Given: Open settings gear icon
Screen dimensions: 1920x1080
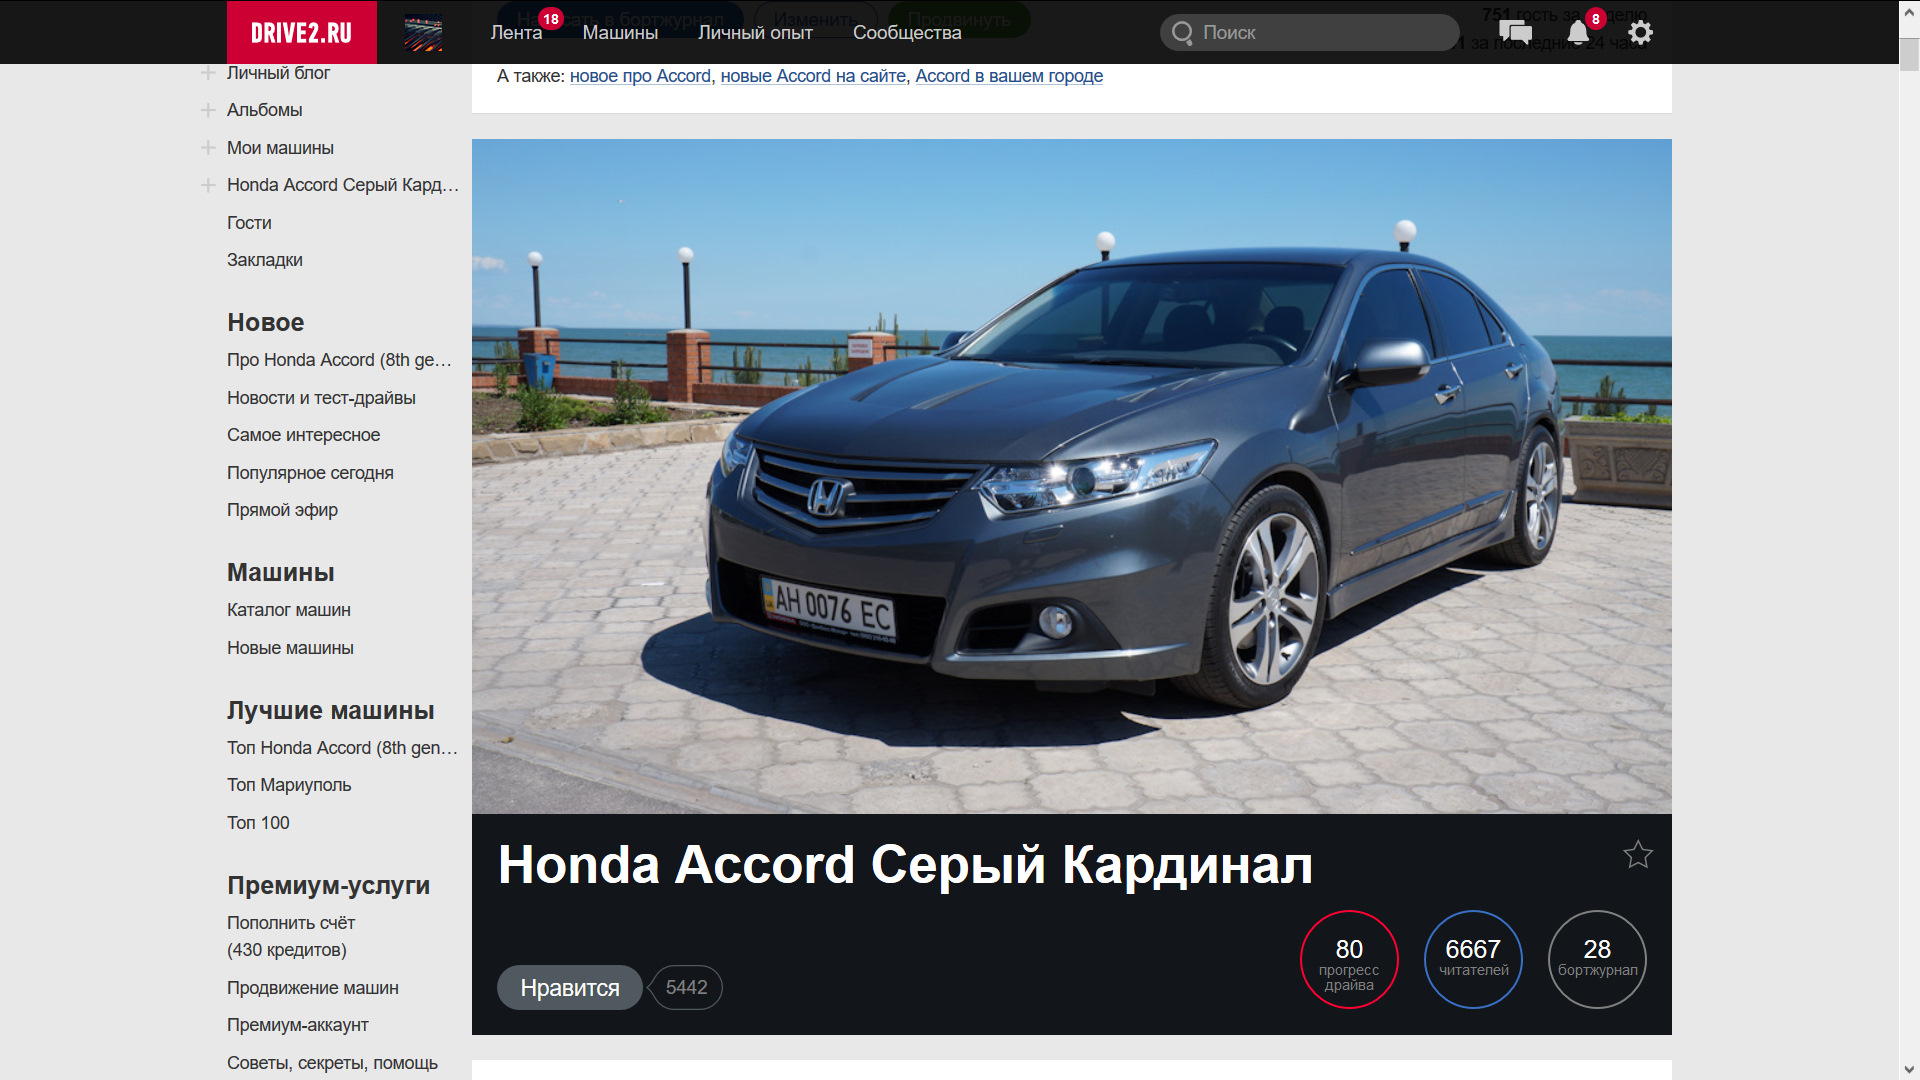Looking at the screenshot, I should [x=1640, y=32].
